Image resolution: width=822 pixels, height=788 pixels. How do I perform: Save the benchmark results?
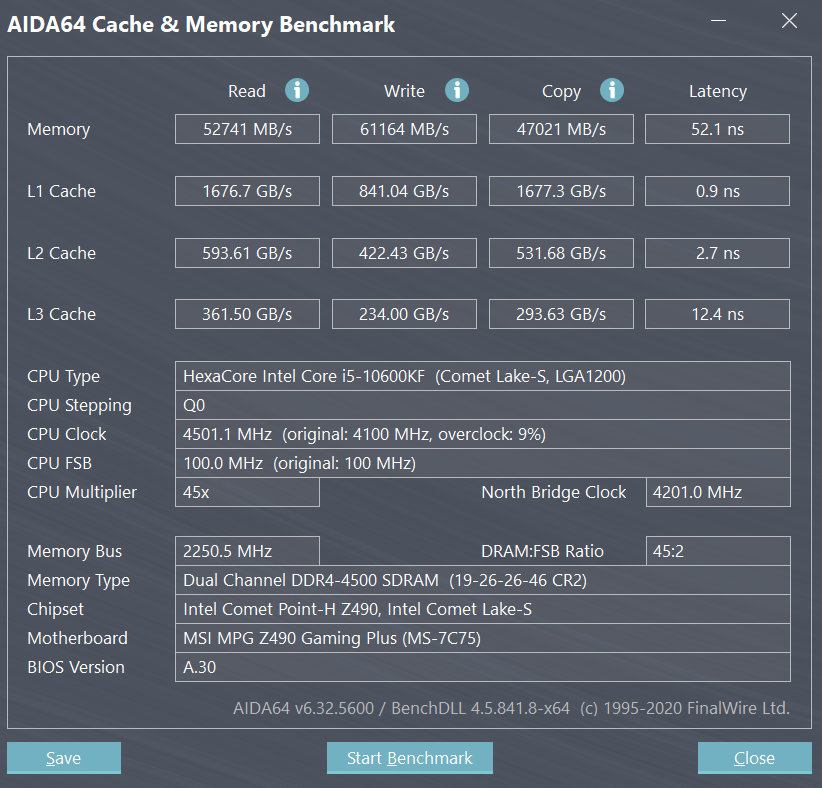click(63, 757)
